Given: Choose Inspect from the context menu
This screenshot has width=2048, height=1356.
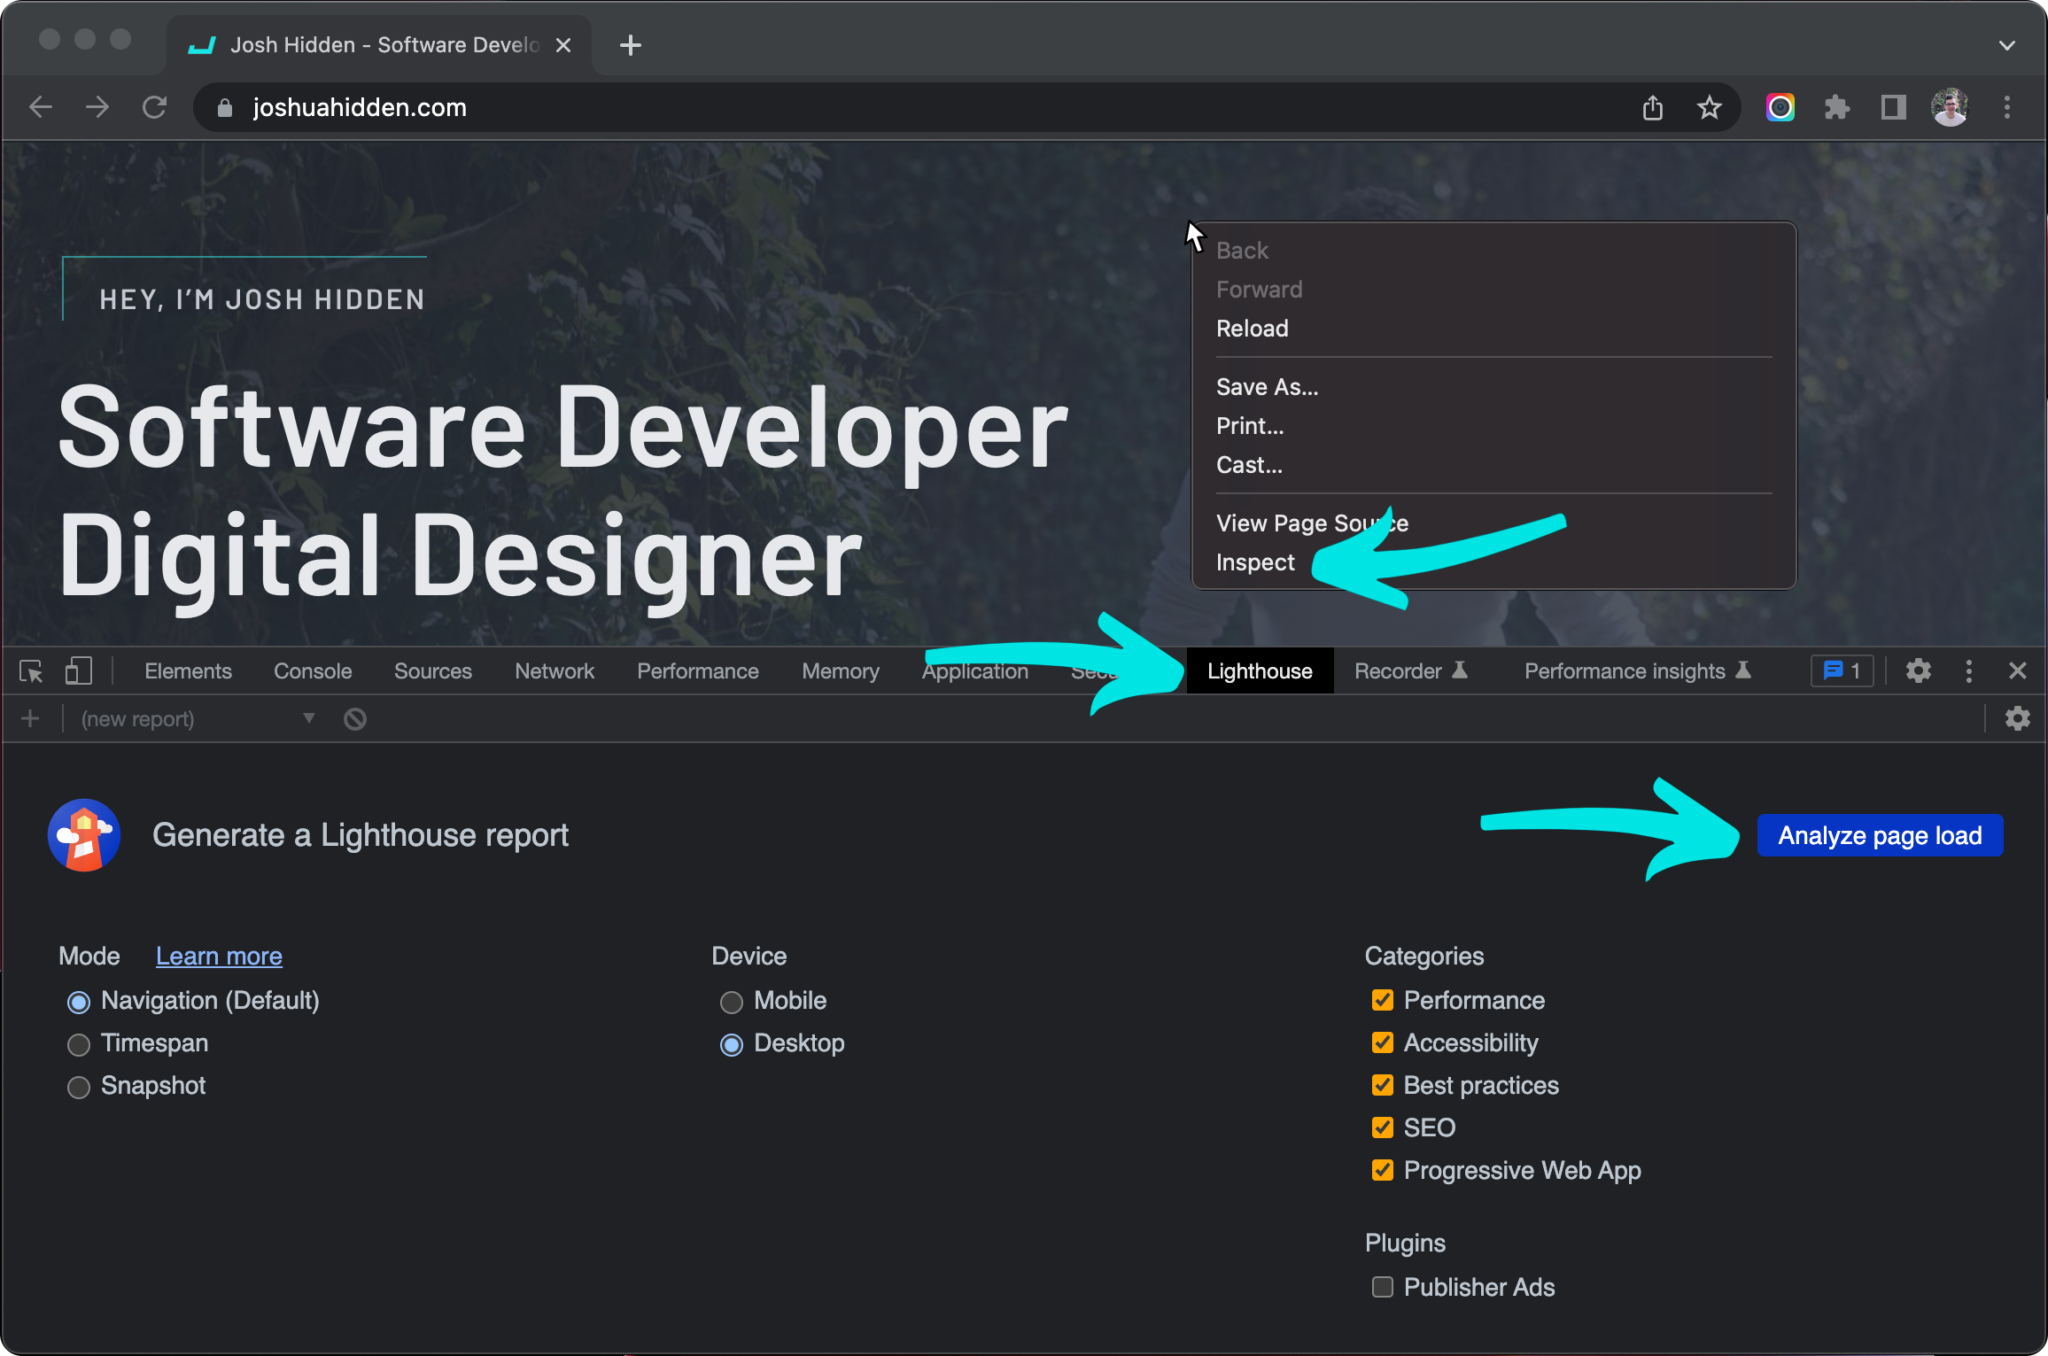Looking at the screenshot, I should pyautogui.click(x=1255, y=562).
